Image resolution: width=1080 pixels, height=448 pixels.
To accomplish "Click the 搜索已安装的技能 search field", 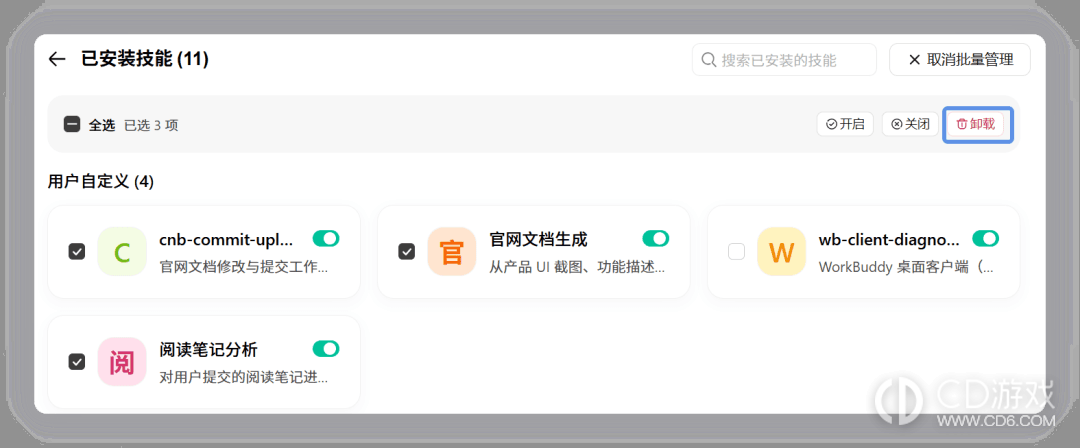I will coord(785,60).
